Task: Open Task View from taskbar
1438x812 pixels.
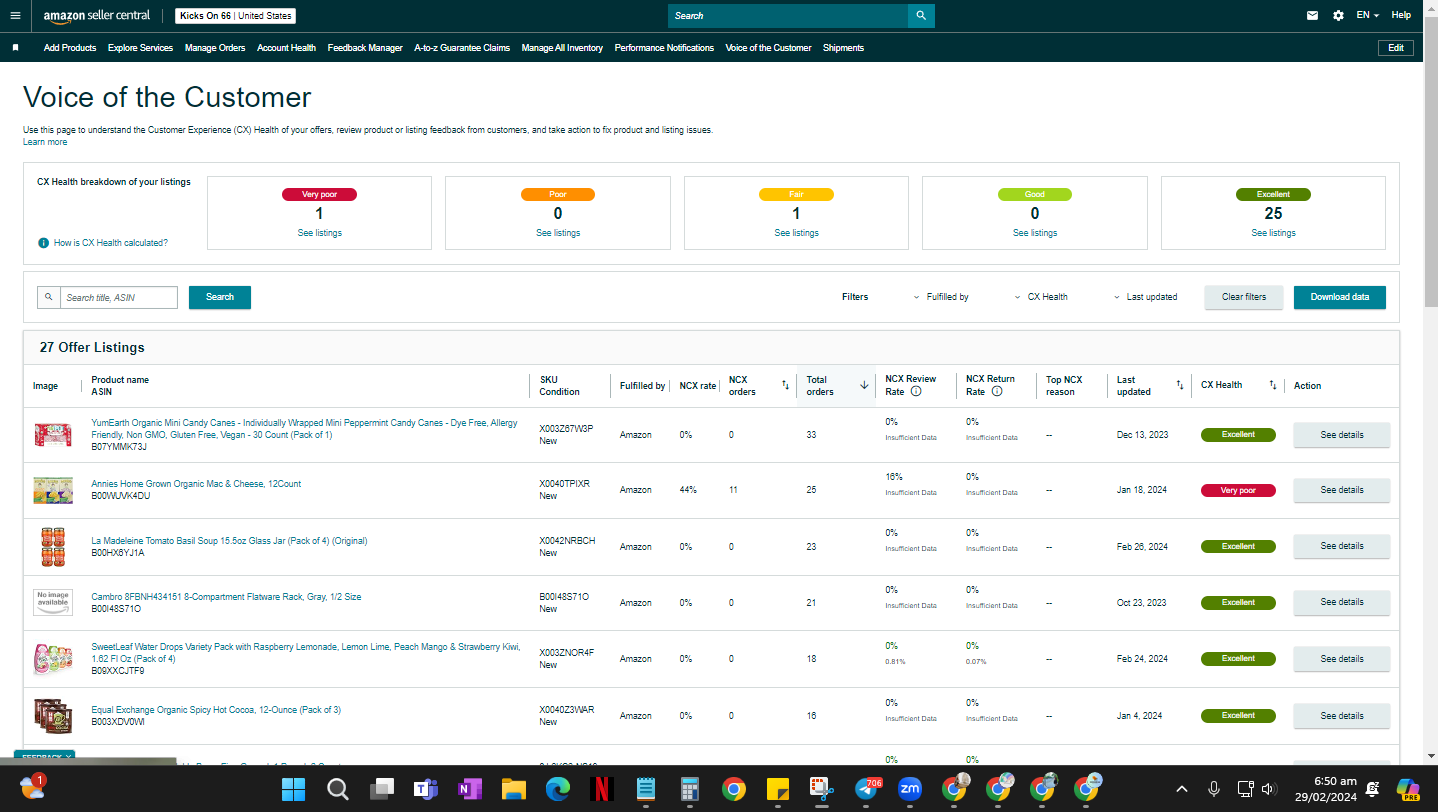Action: pos(382,789)
